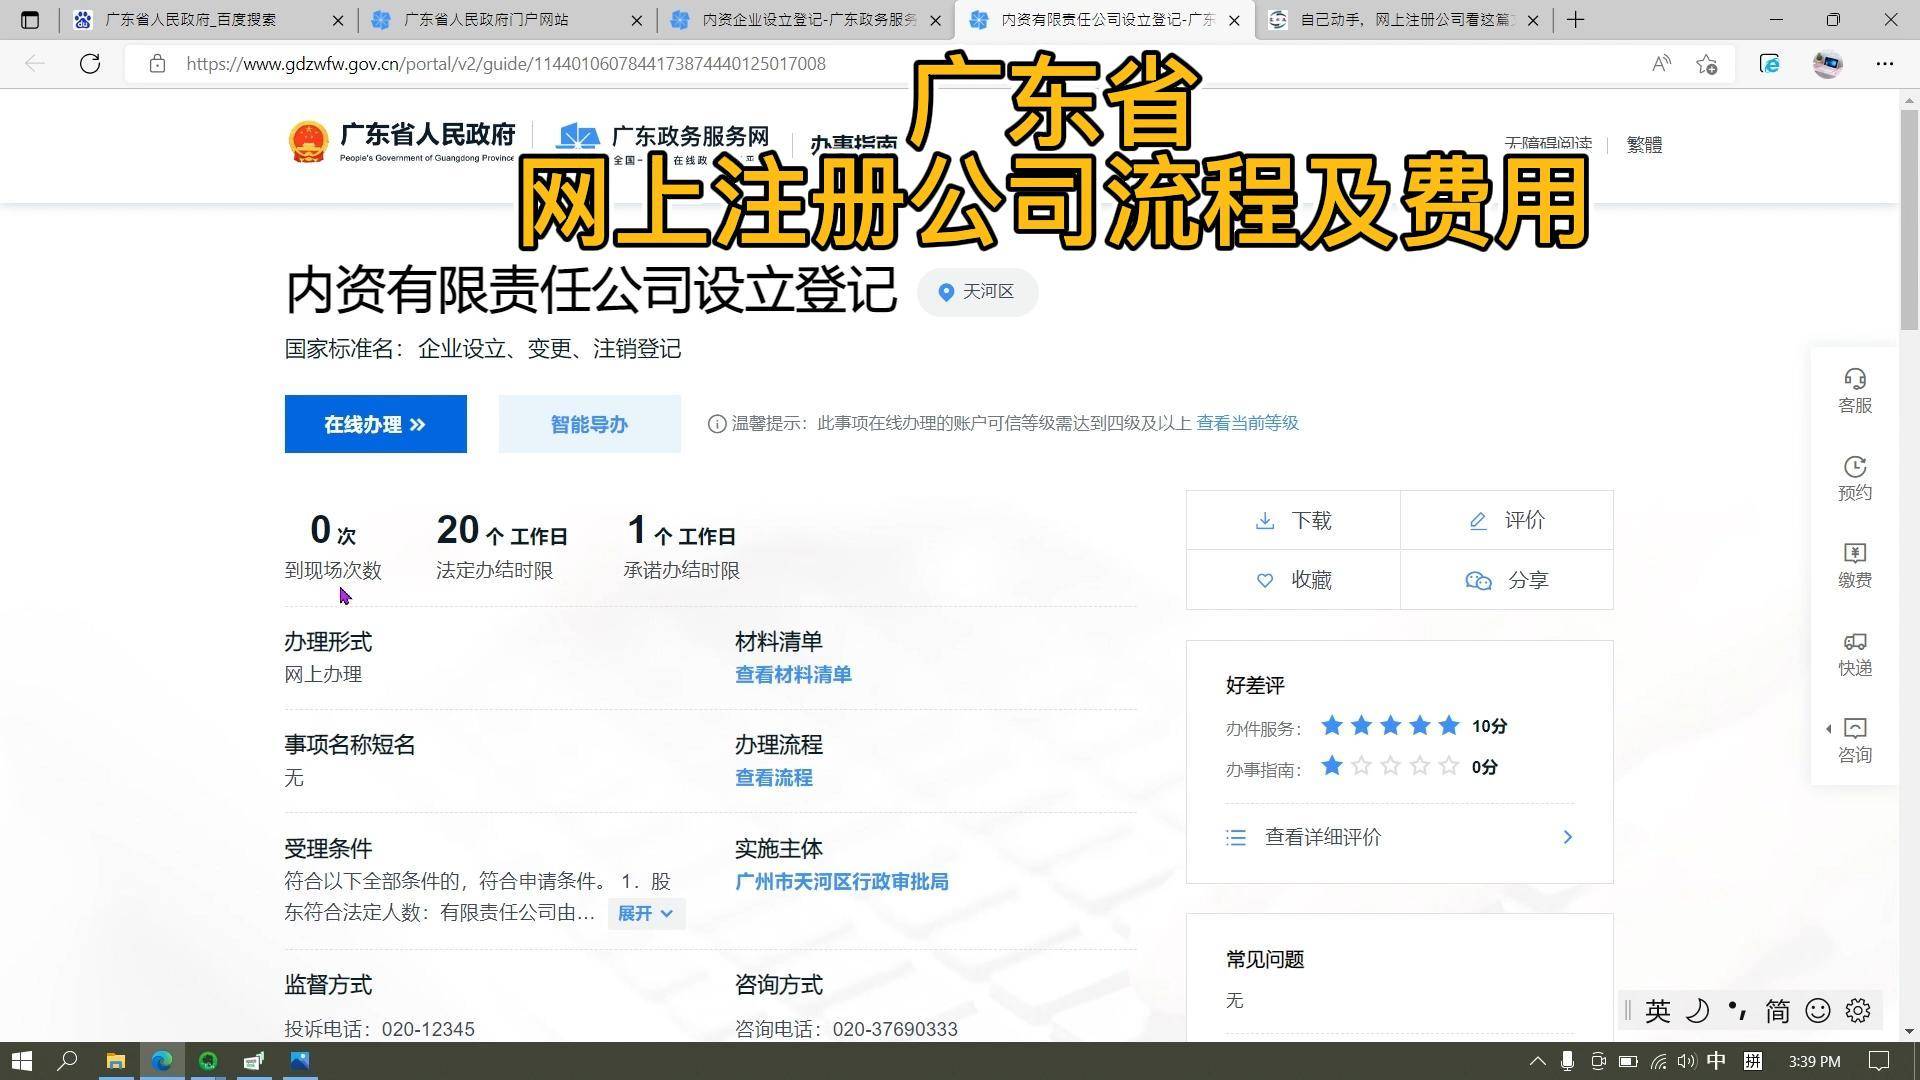Image resolution: width=1920 pixels, height=1080 pixels.
Task: Open File Explorer from taskbar
Action: click(x=115, y=1061)
